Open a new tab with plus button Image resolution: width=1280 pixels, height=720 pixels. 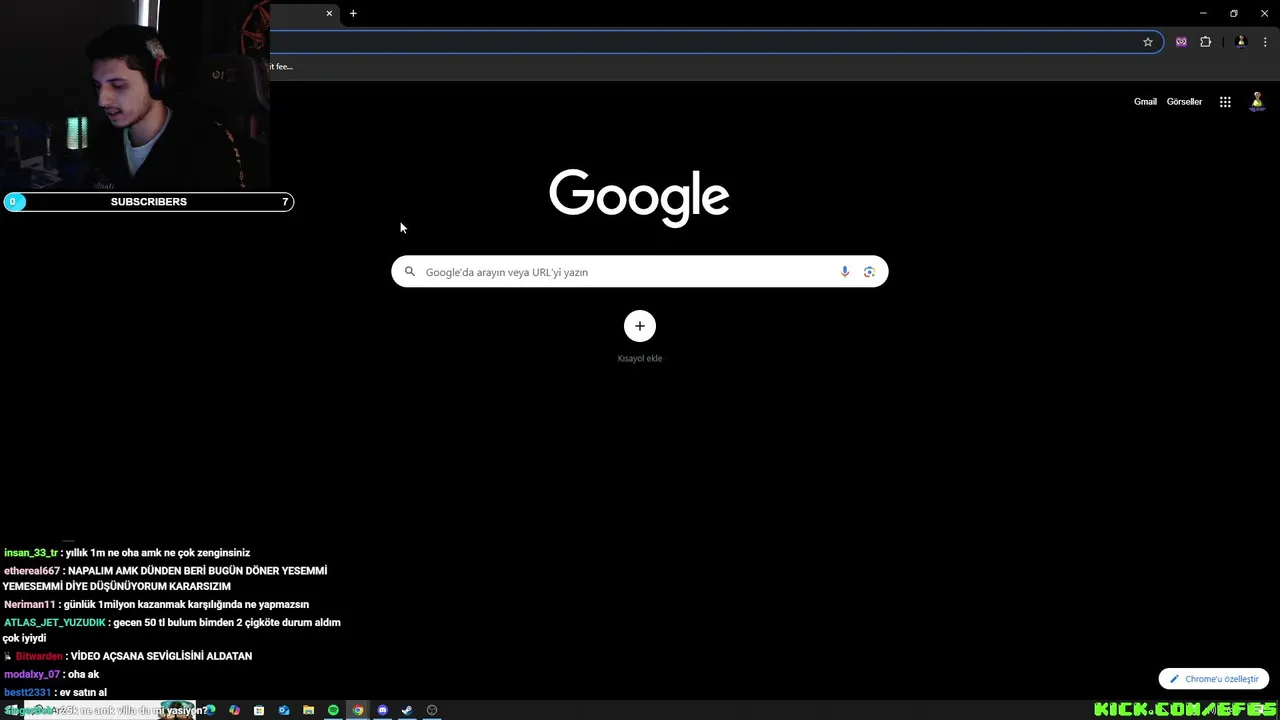pyautogui.click(x=353, y=13)
